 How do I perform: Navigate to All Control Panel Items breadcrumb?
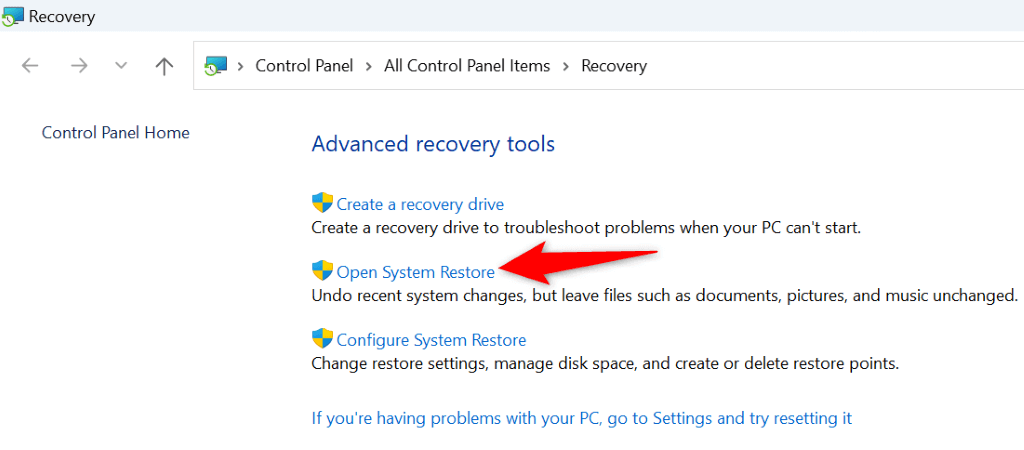467,66
